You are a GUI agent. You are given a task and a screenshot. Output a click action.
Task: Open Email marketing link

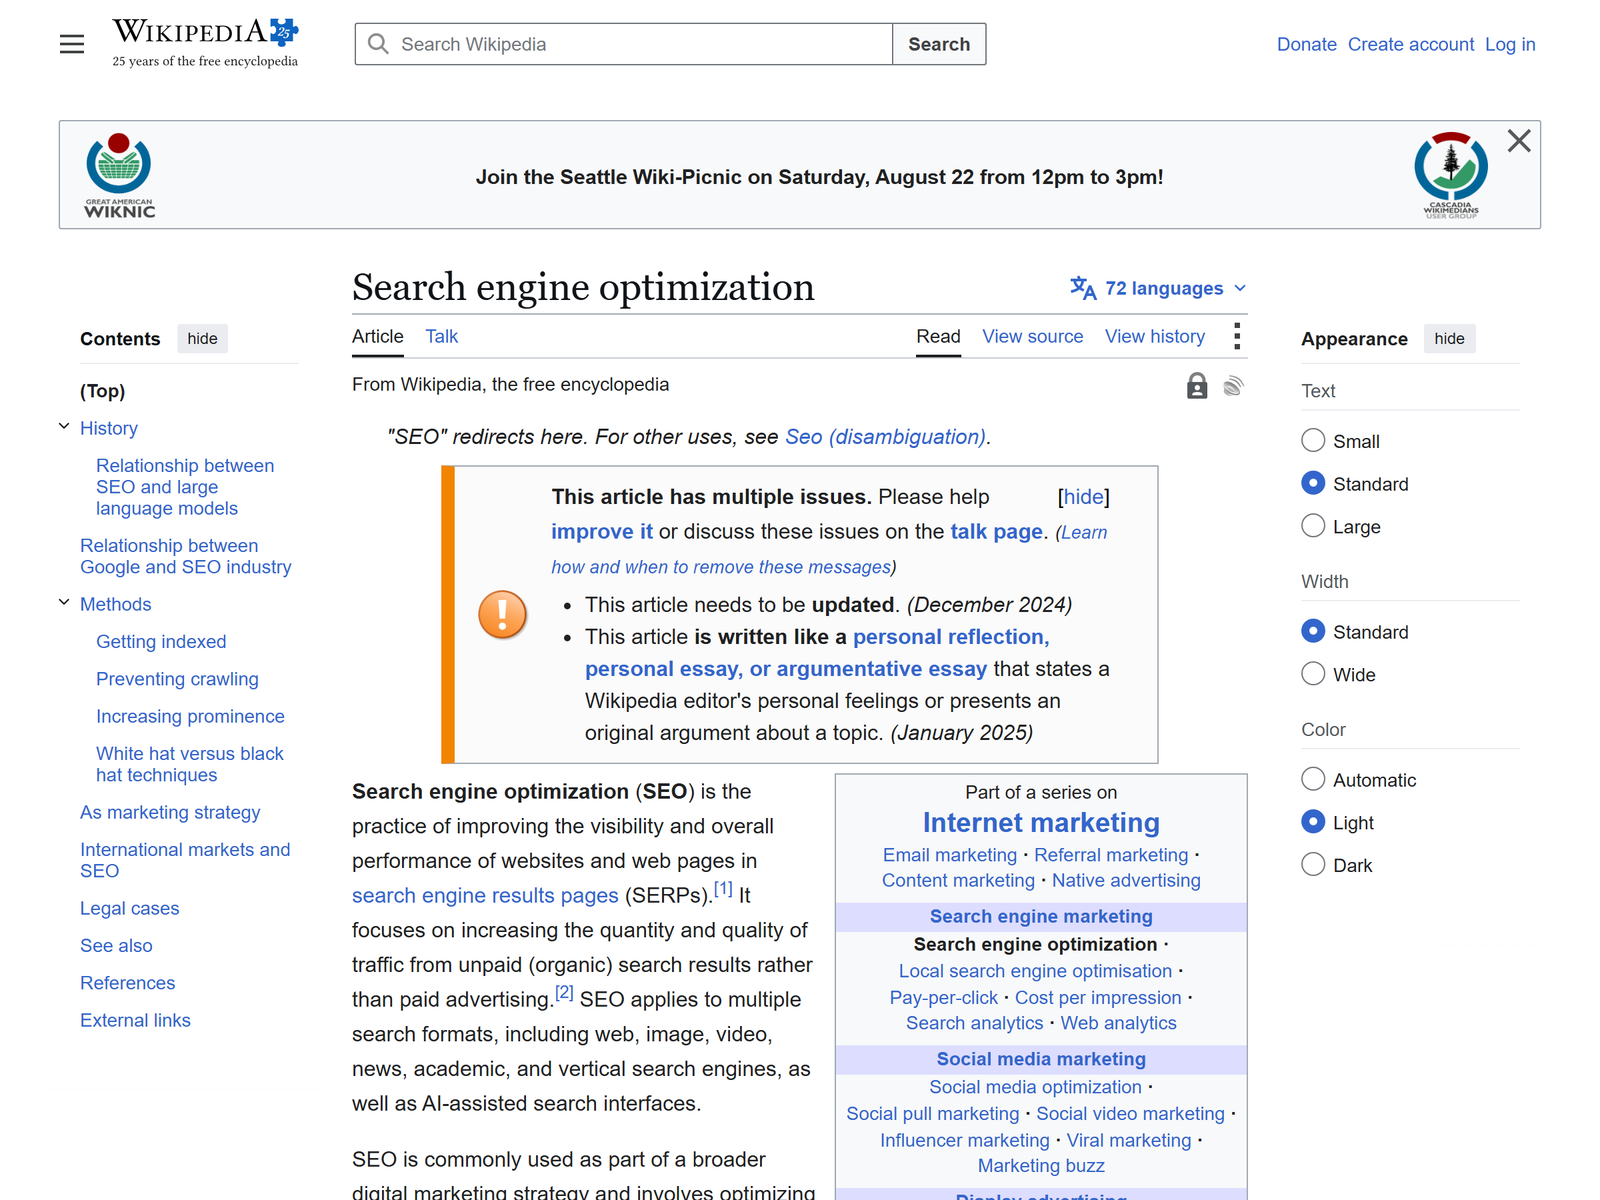click(949, 855)
